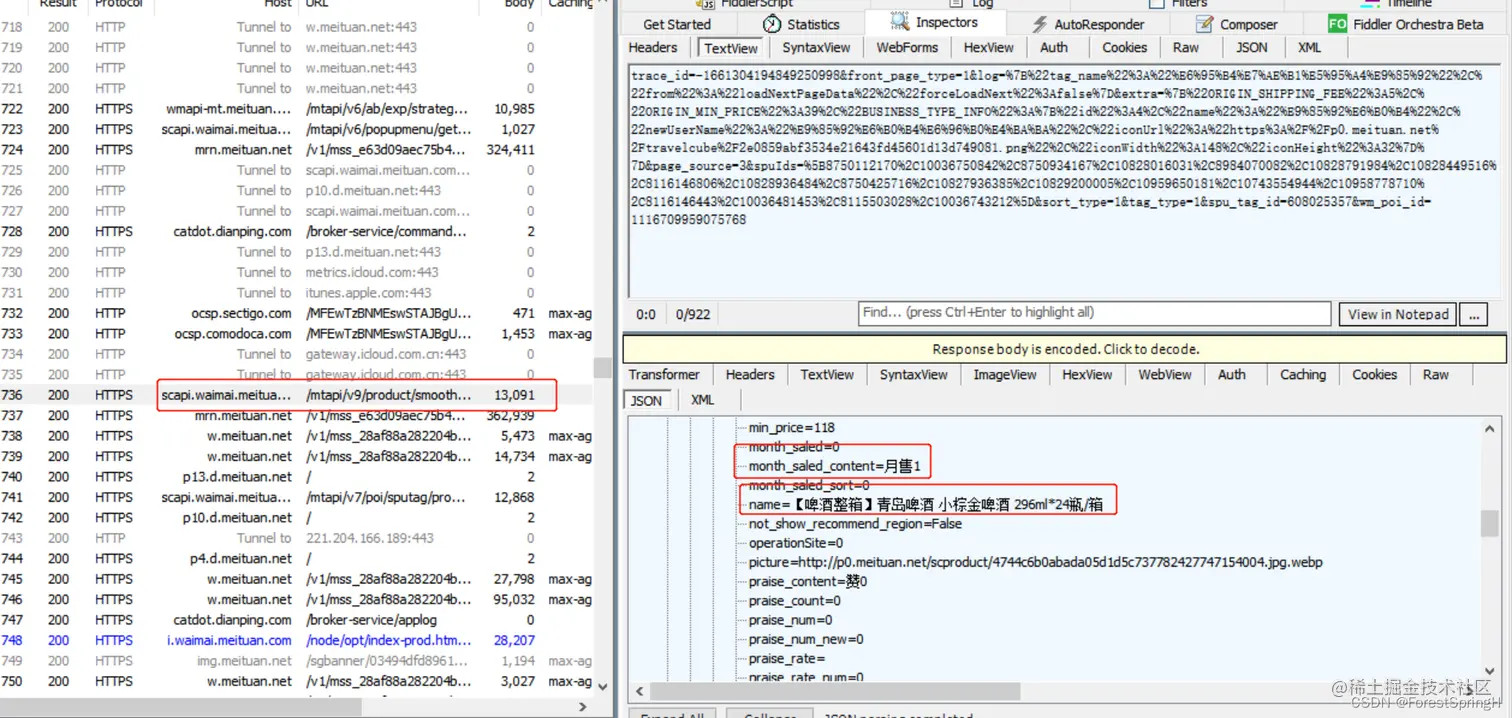Select request inspector JSON tab
The height and width of the screenshot is (718, 1512).
(x=1251, y=47)
